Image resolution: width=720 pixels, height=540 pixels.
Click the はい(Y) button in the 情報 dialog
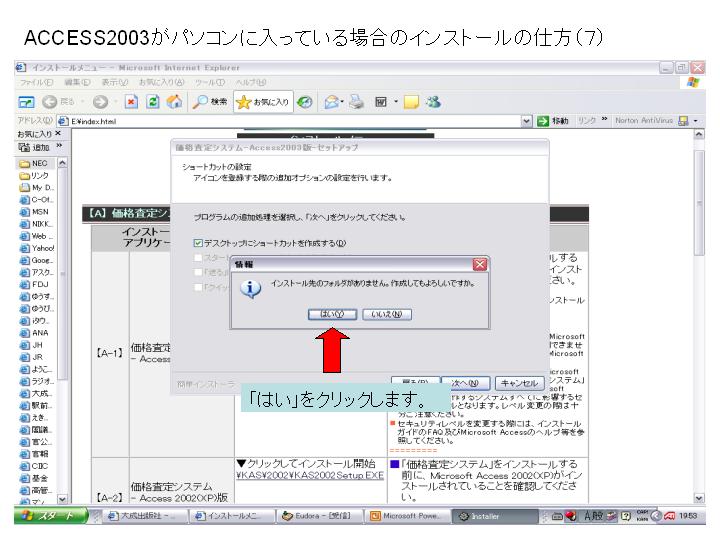[332, 314]
